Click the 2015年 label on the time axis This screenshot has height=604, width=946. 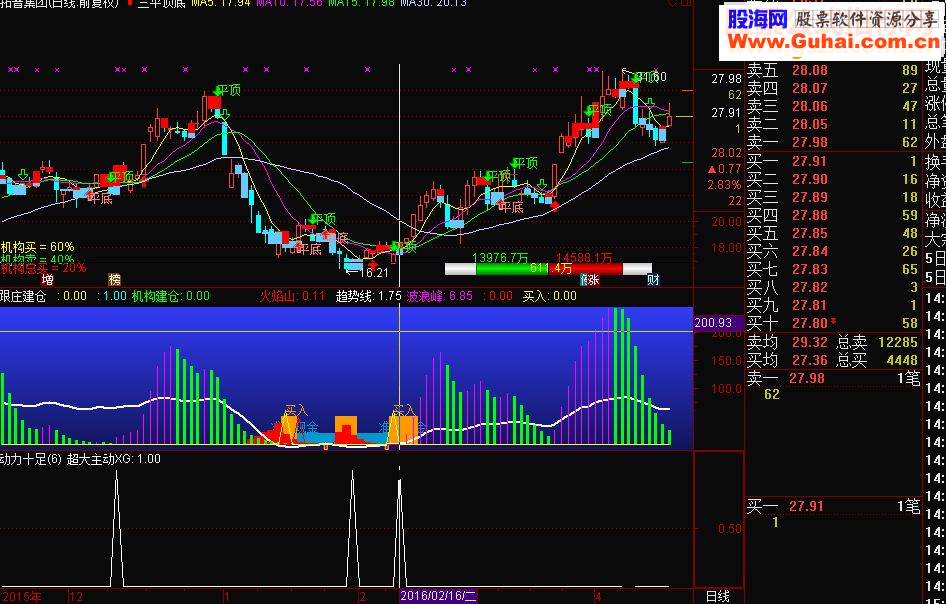[x=22, y=597]
